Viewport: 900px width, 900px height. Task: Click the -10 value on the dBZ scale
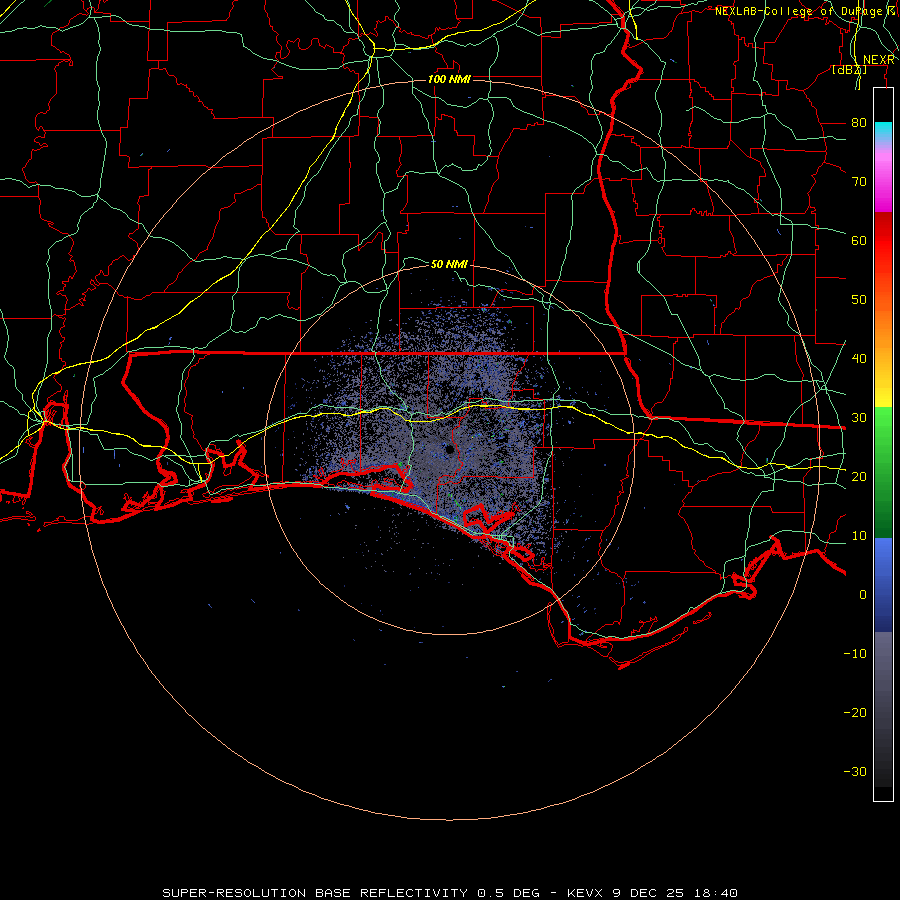(855, 654)
